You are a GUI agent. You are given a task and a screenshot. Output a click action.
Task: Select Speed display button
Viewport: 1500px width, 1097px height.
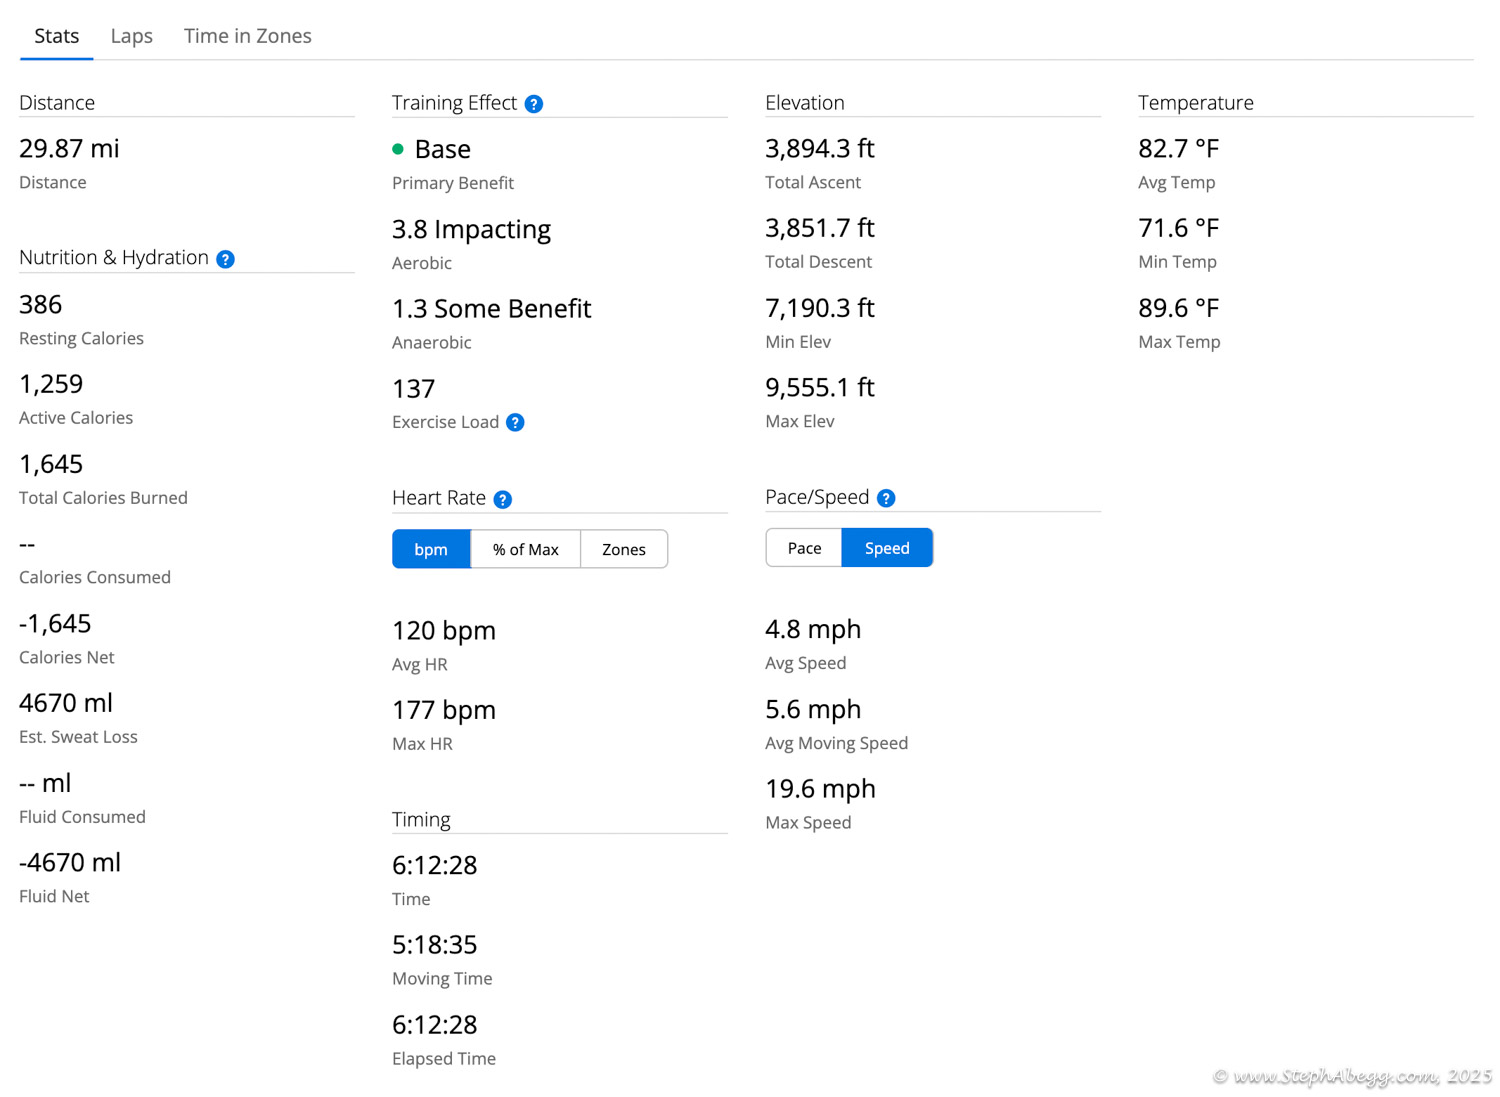[887, 548]
